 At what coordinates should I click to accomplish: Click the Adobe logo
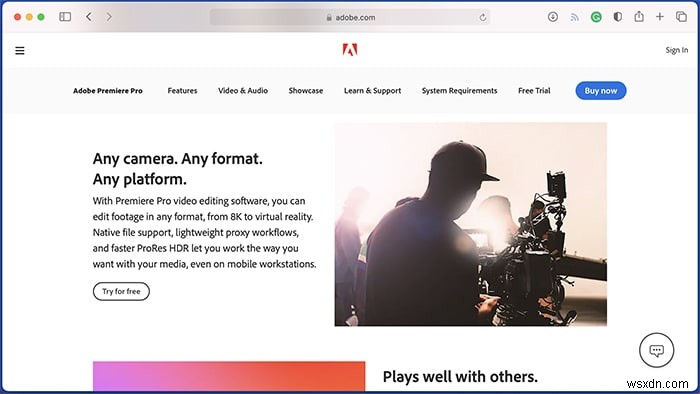click(x=350, y=50)
